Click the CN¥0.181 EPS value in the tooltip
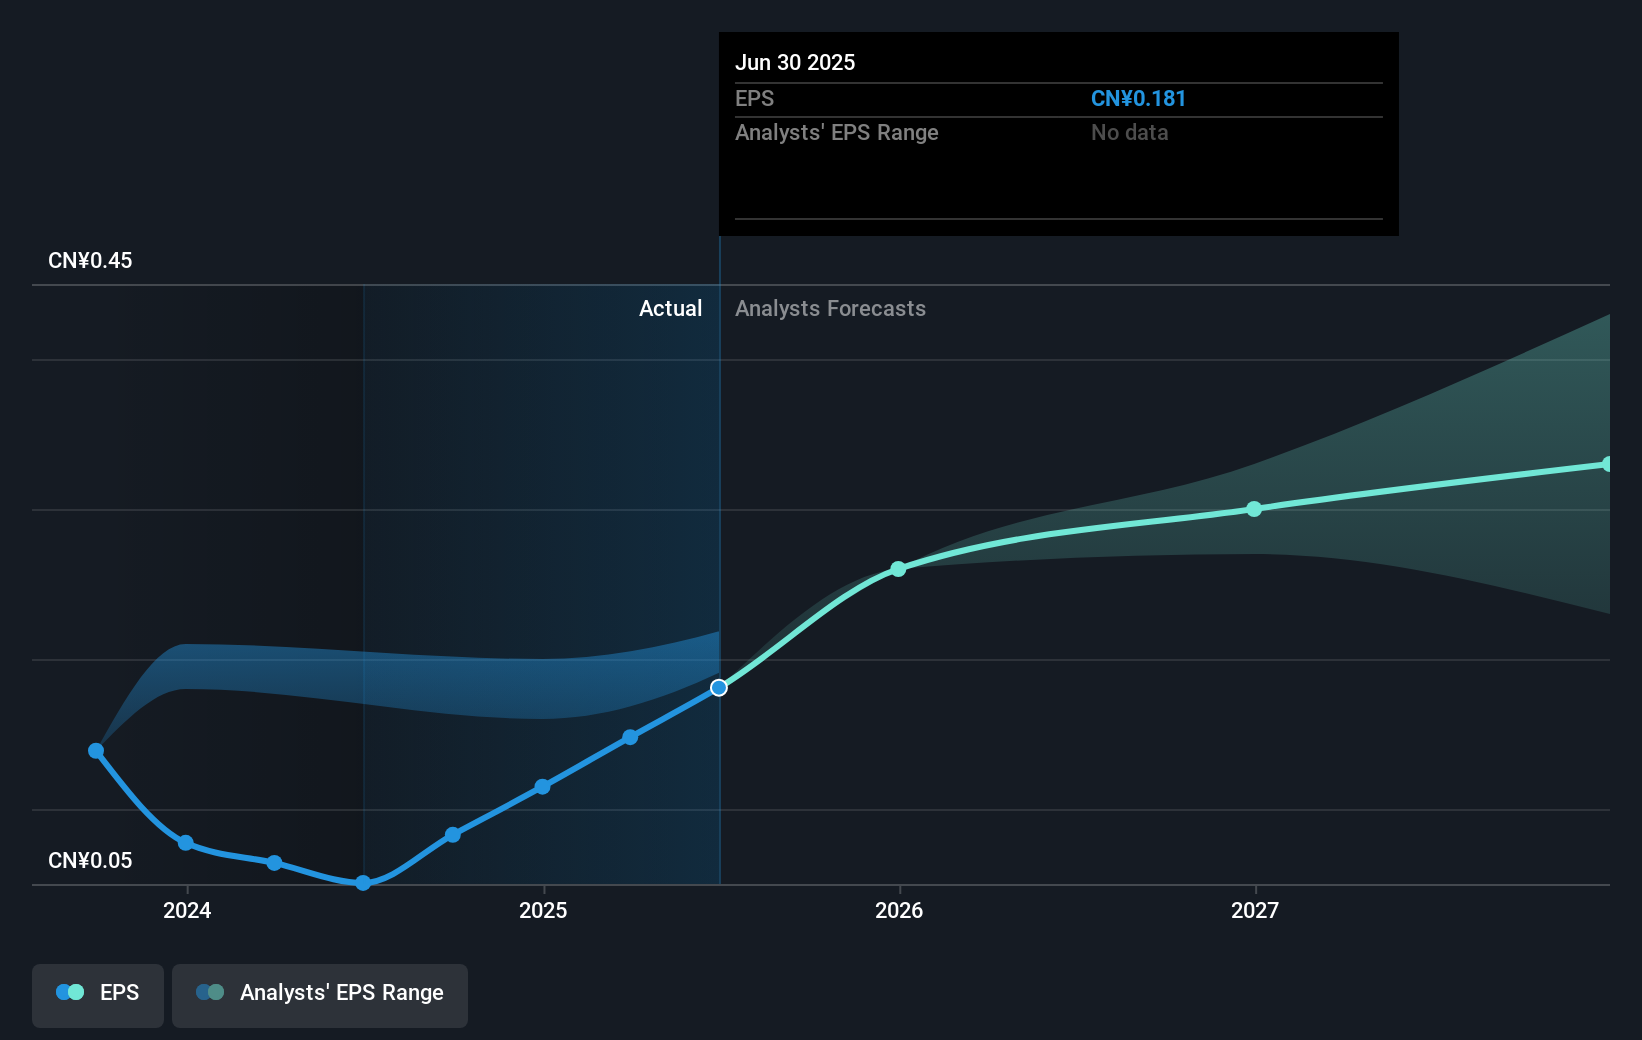Screen dimensions: 1642x1040 tap(1138, 99)
